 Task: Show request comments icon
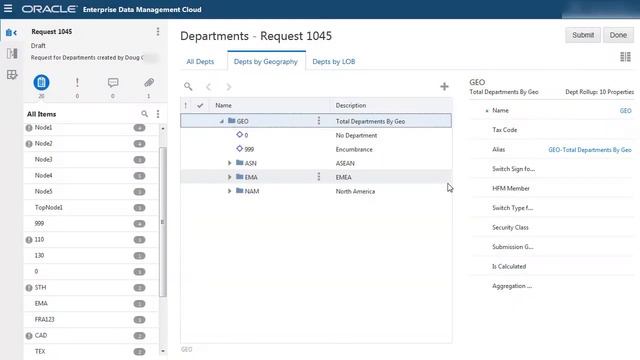[113, 82]
